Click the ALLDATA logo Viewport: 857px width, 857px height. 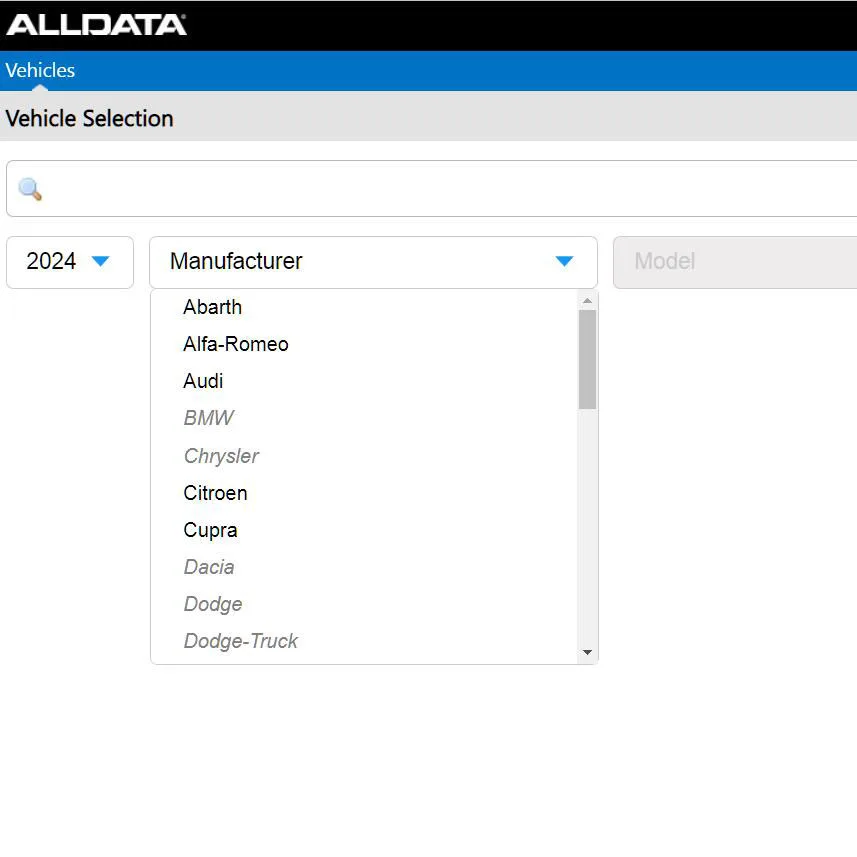tap(96, 24)
